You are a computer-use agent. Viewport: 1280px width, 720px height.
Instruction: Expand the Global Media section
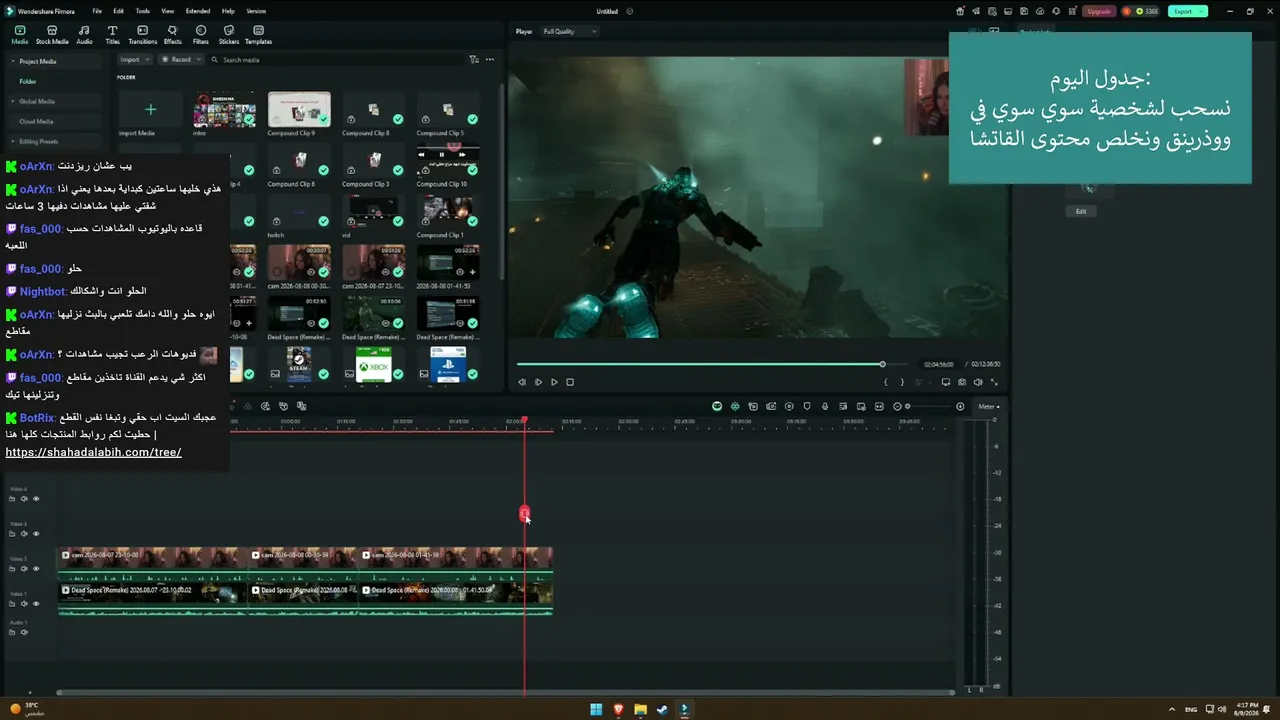[12, 101]
